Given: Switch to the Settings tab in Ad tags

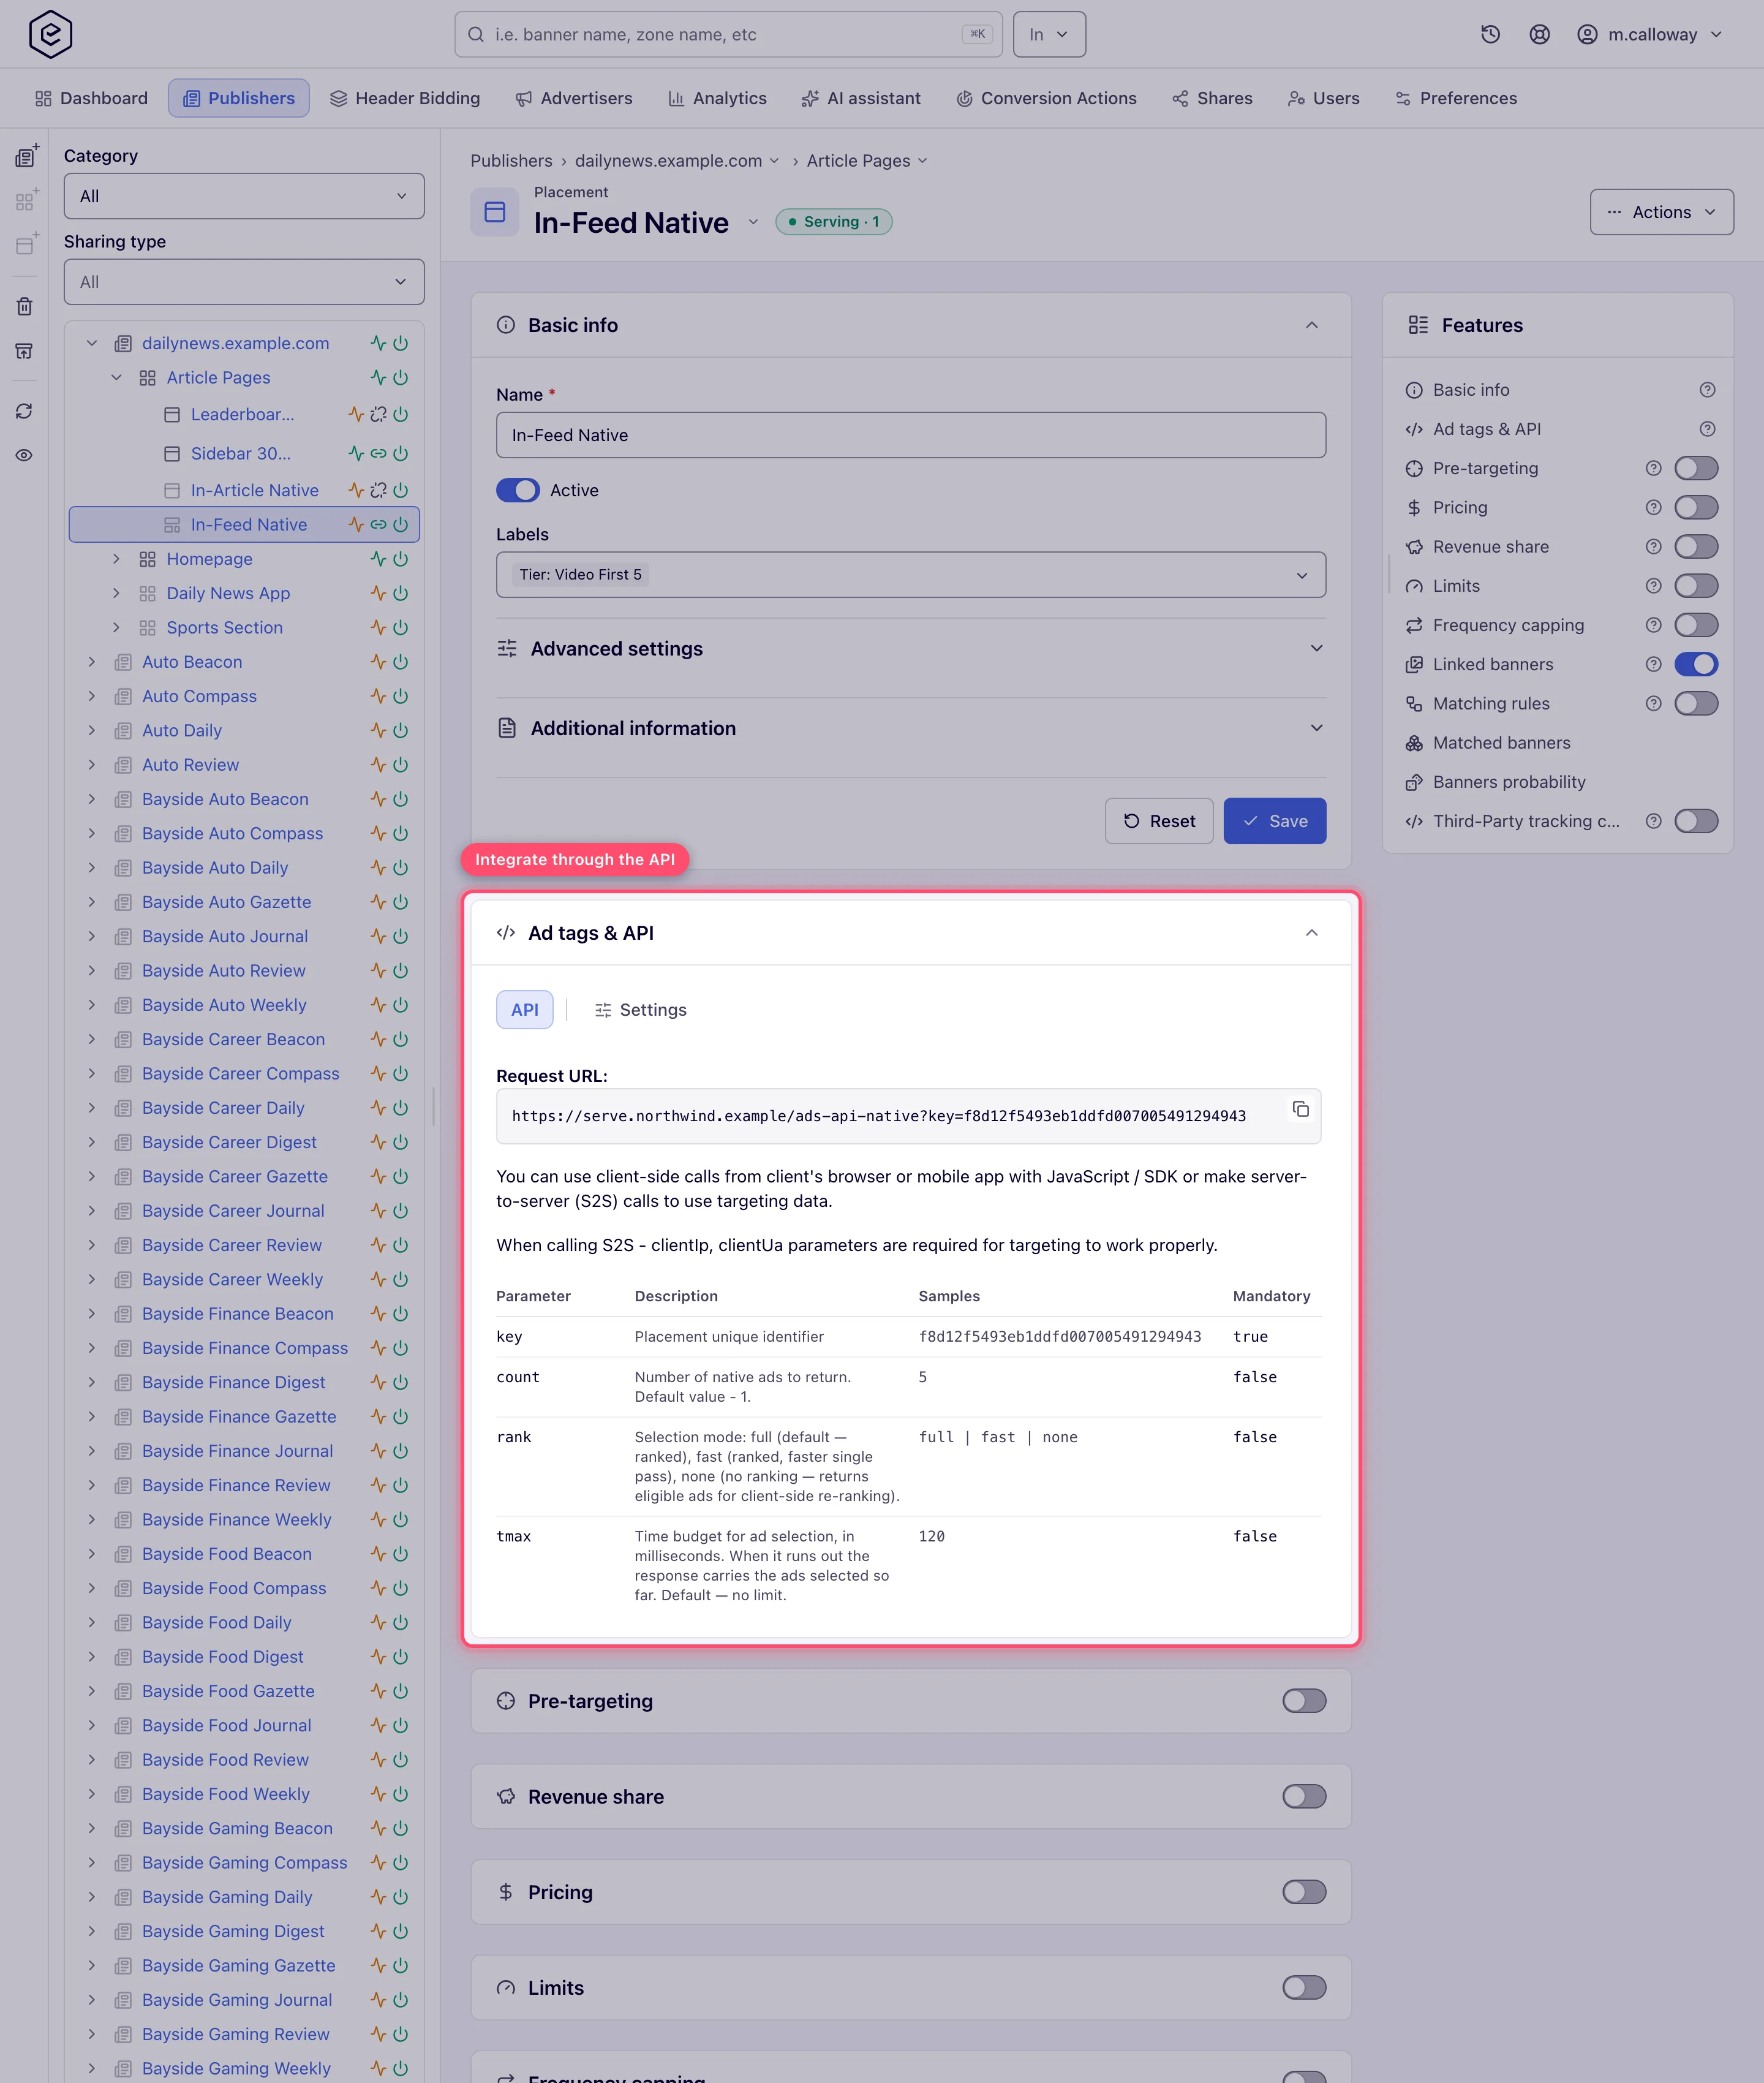Looking at the screenshot, I should click(x=640, y=1010).
